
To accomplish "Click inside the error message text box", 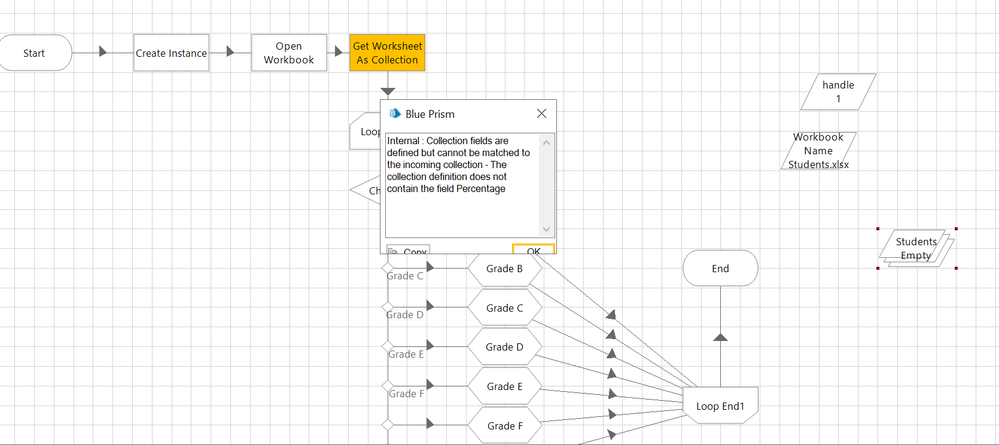I will tap(460, 200).
